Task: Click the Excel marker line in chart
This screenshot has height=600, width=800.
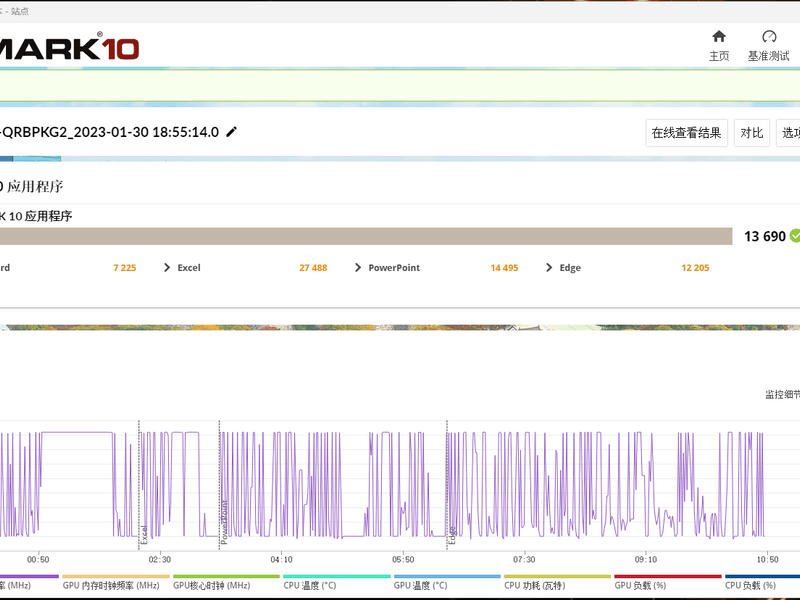Action: click(139, 485)
